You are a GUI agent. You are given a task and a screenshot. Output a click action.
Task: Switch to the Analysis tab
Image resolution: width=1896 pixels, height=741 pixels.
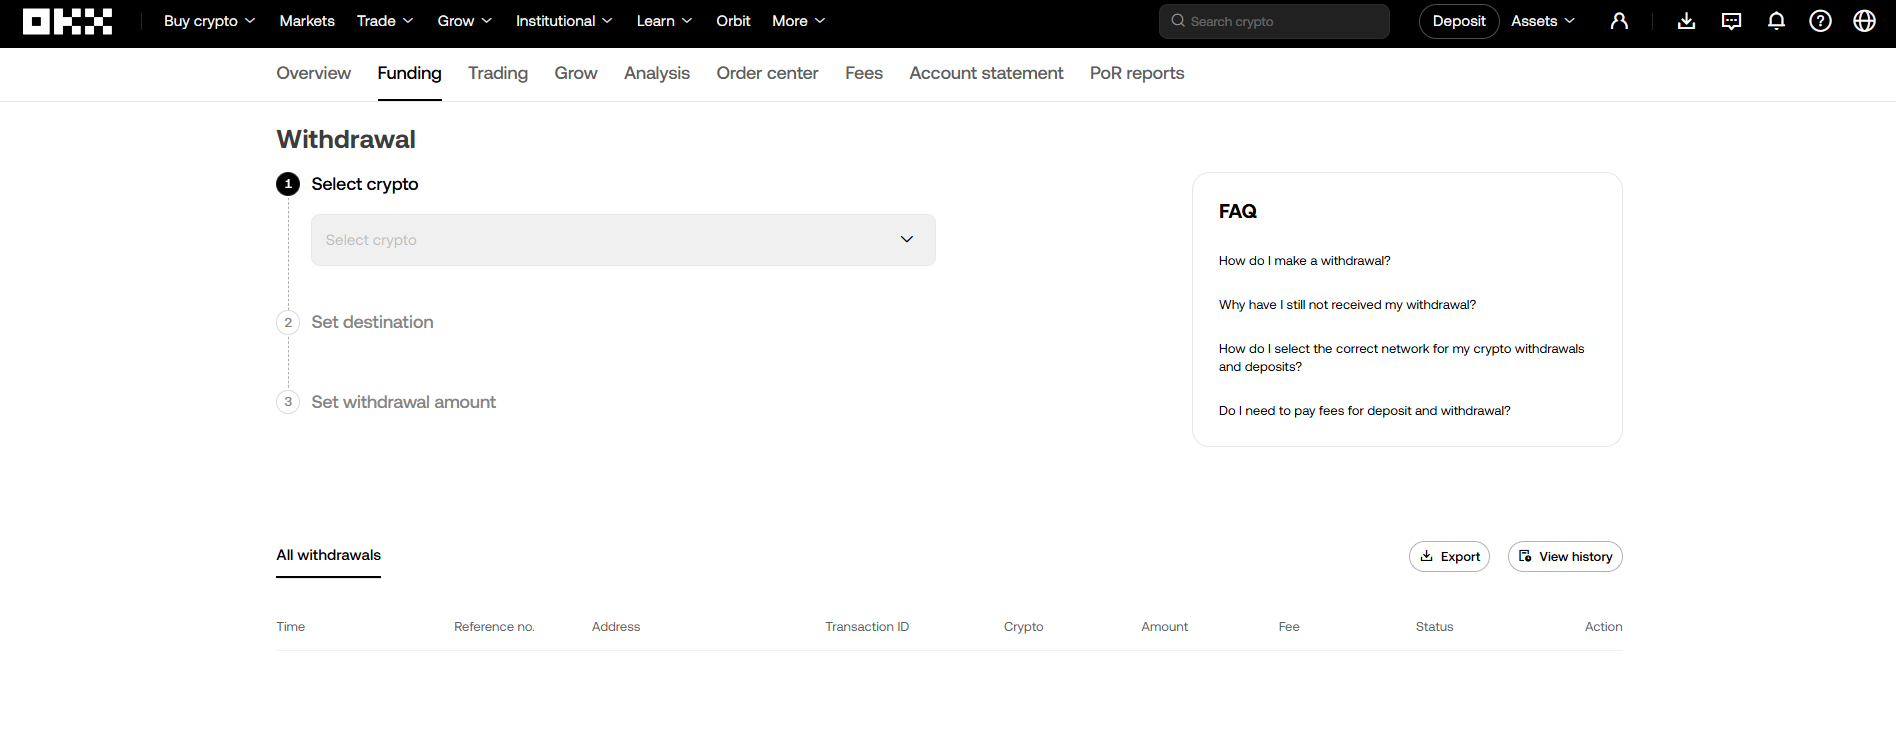(x=657, y=73)
